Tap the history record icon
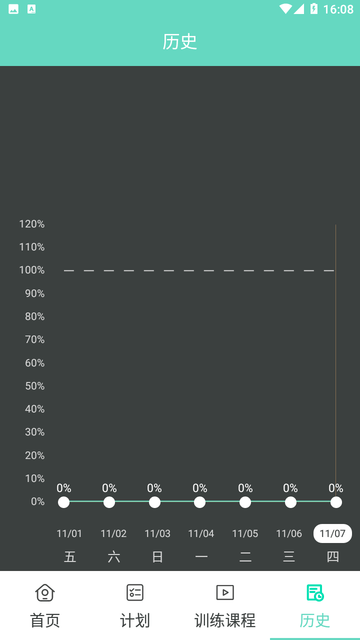 [x=315, y=593]
